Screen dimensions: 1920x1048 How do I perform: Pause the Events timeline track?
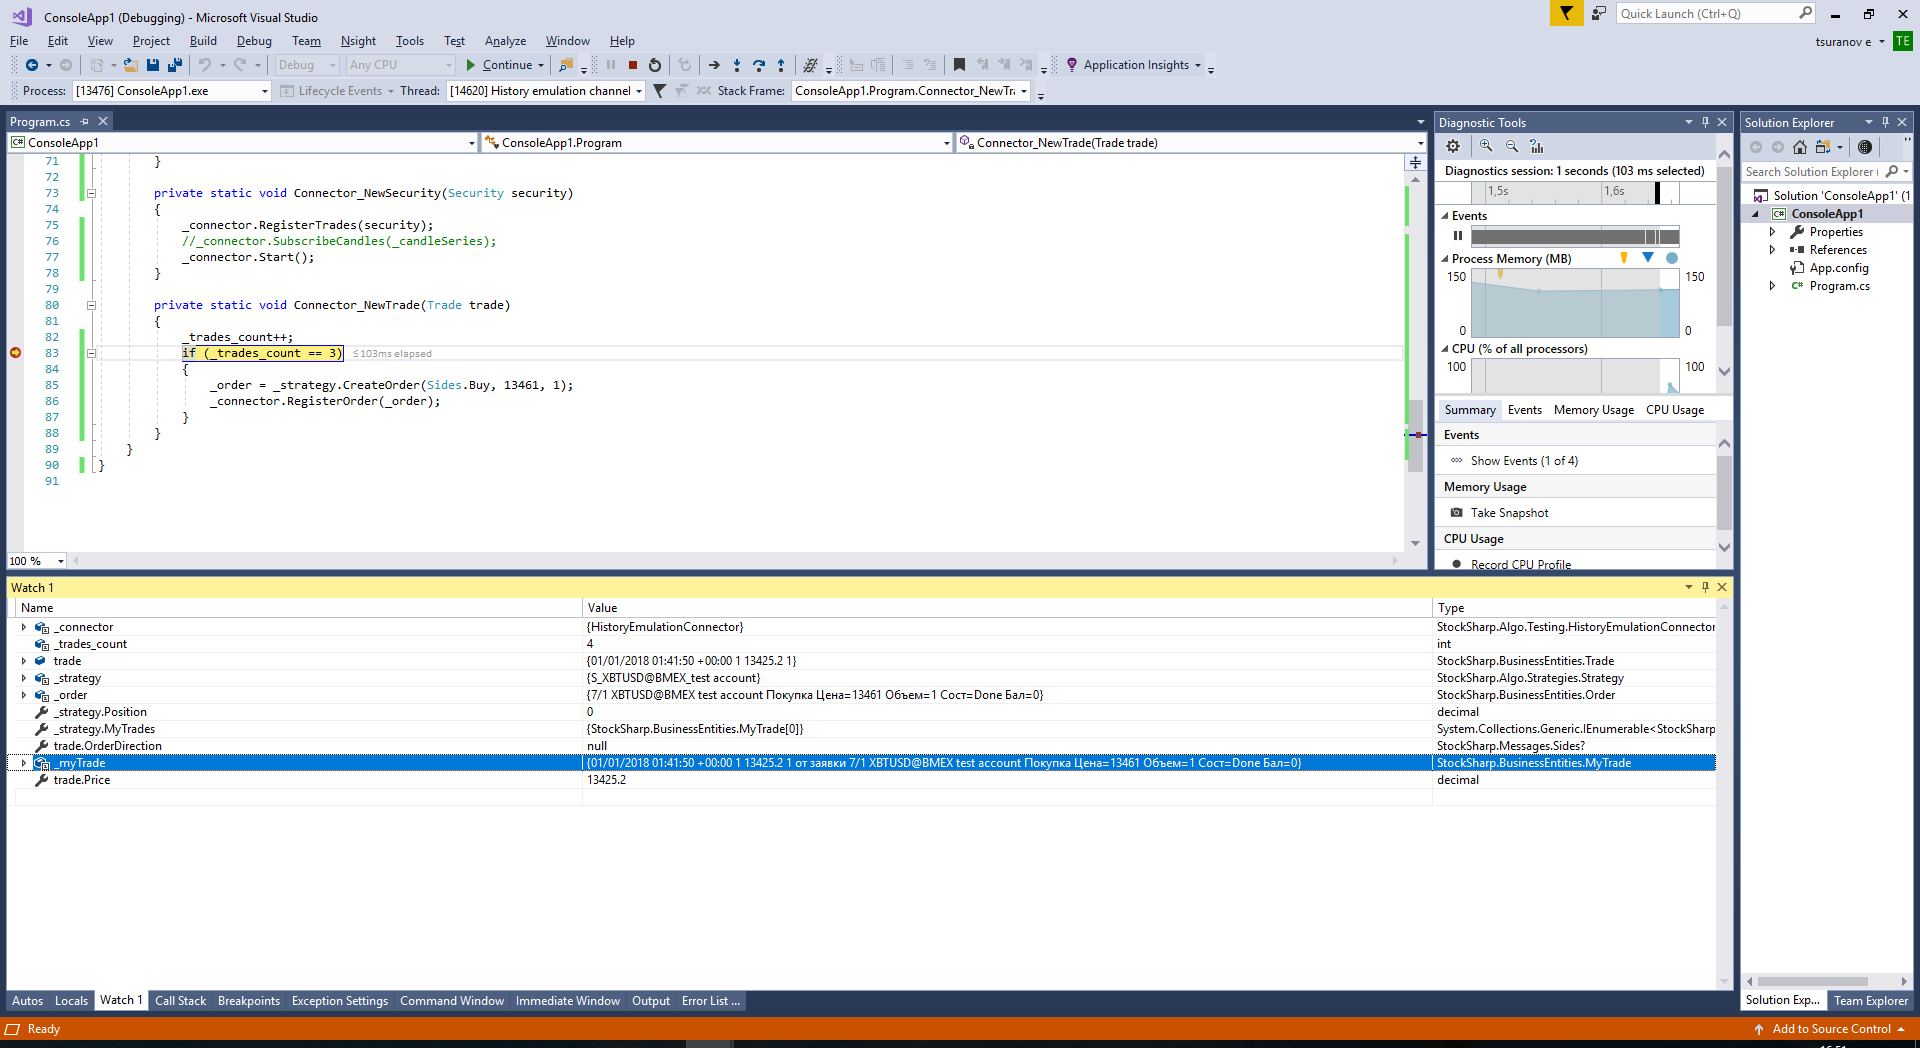point(1458,236)
